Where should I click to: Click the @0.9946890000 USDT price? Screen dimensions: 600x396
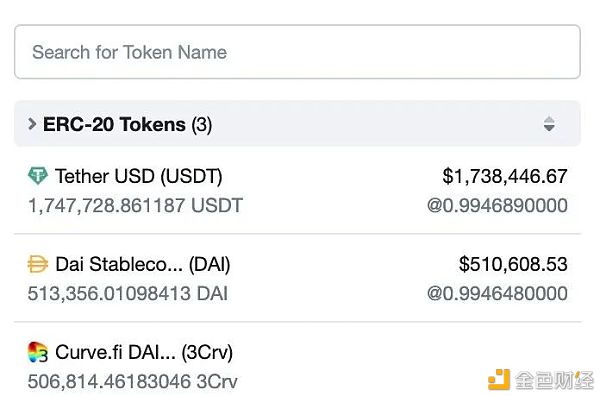tap(497, 205)
